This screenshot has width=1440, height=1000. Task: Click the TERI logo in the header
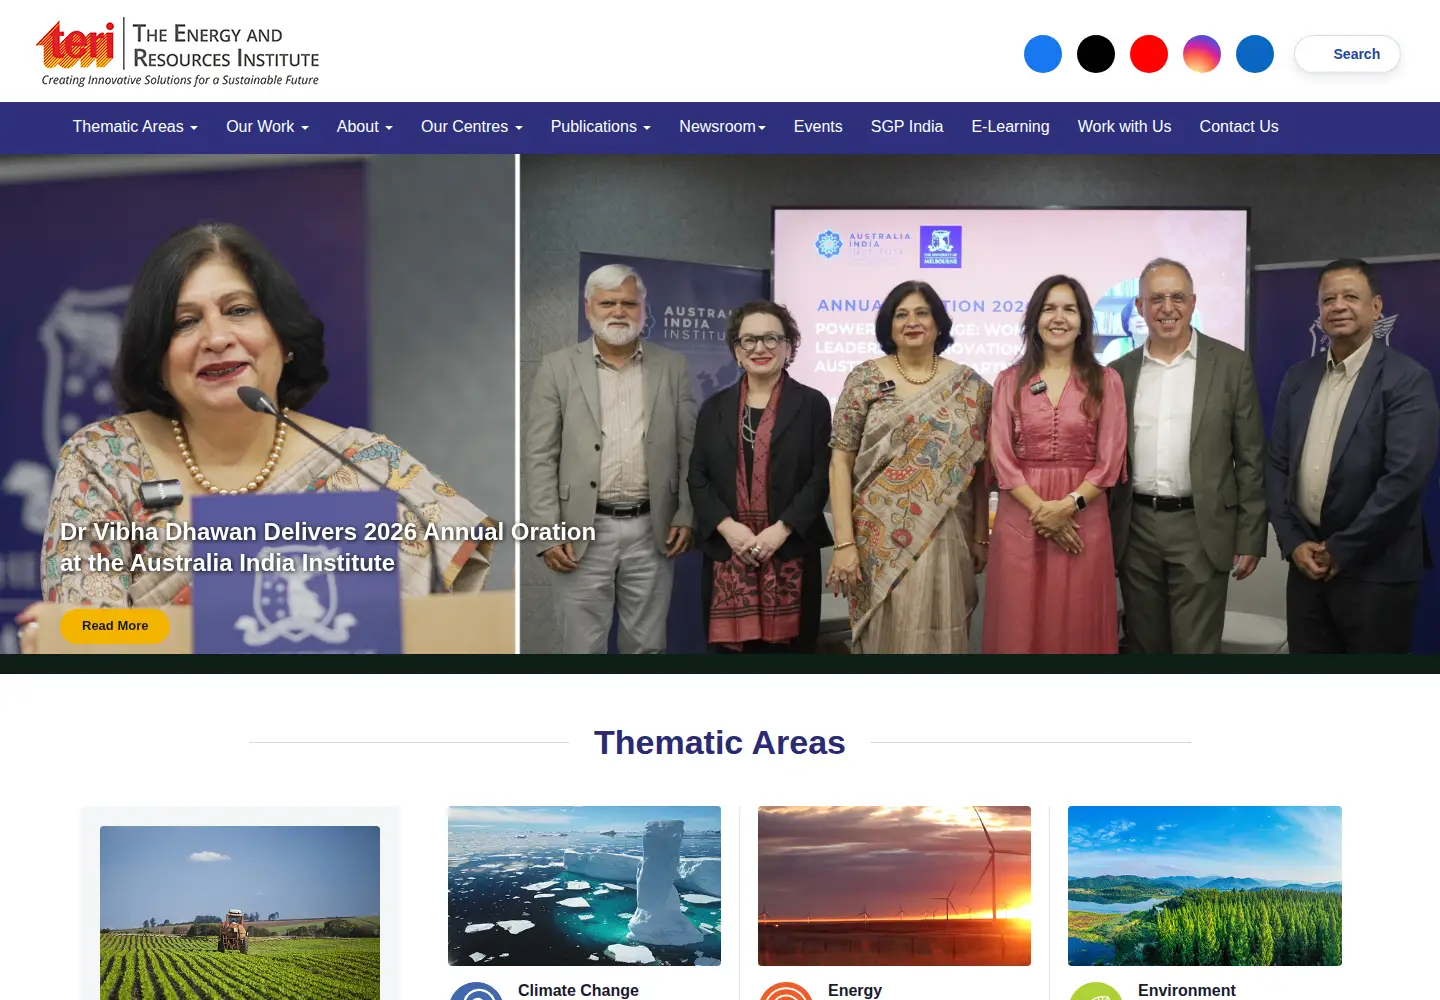click(180, 52)
